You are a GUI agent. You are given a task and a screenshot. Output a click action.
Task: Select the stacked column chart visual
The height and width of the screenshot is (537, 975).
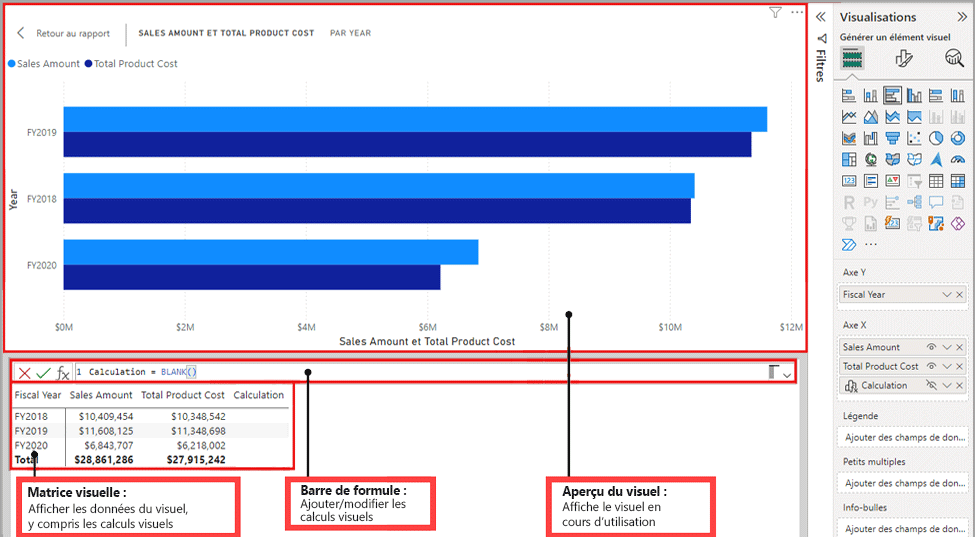pos(871,96)
